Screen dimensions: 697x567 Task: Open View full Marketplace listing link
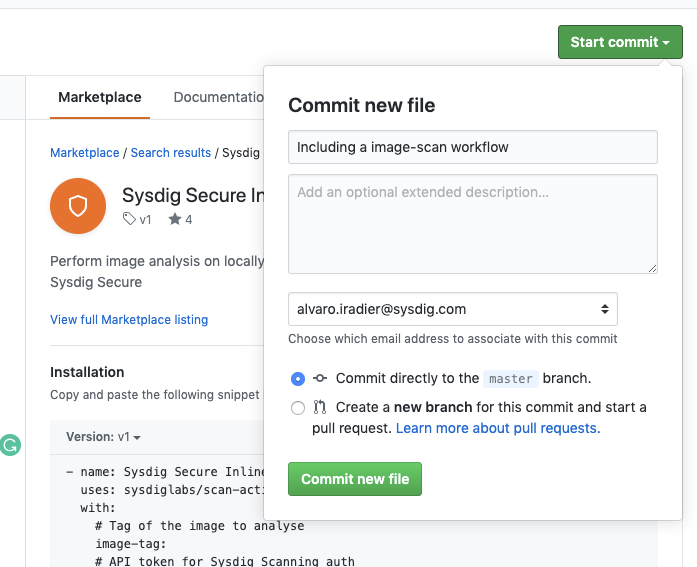129,320
